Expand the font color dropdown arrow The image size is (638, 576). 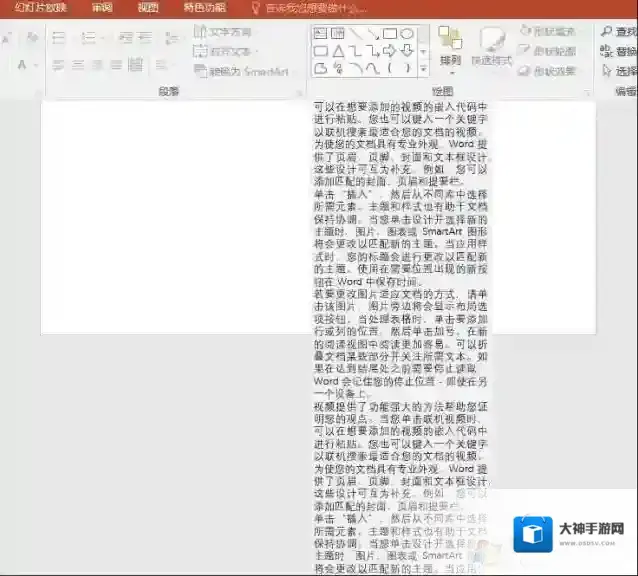click(x=36, y=65)
